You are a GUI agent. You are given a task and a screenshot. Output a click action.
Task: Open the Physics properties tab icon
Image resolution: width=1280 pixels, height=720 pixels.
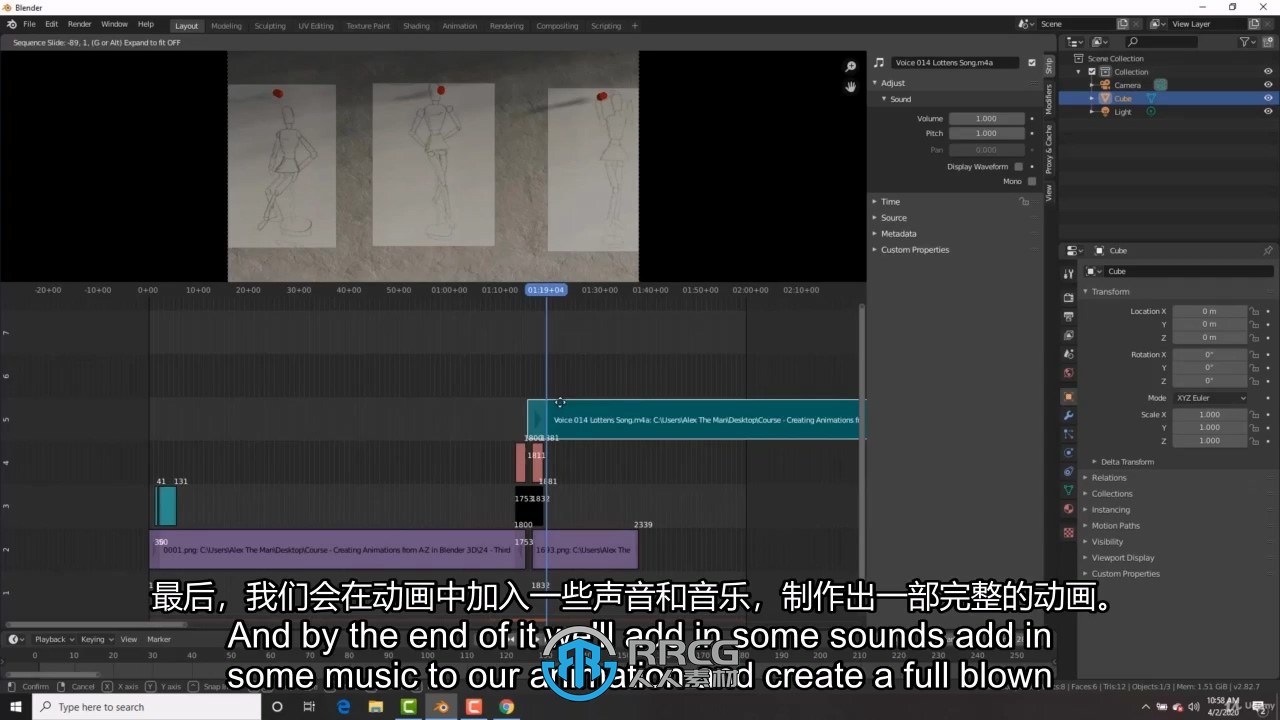point(1068,453)
